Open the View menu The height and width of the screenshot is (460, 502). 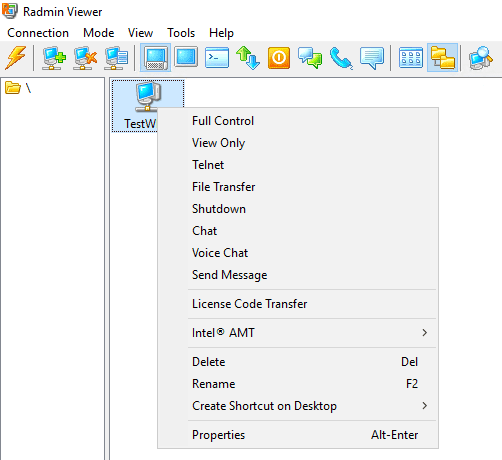(x=140, y=33)
